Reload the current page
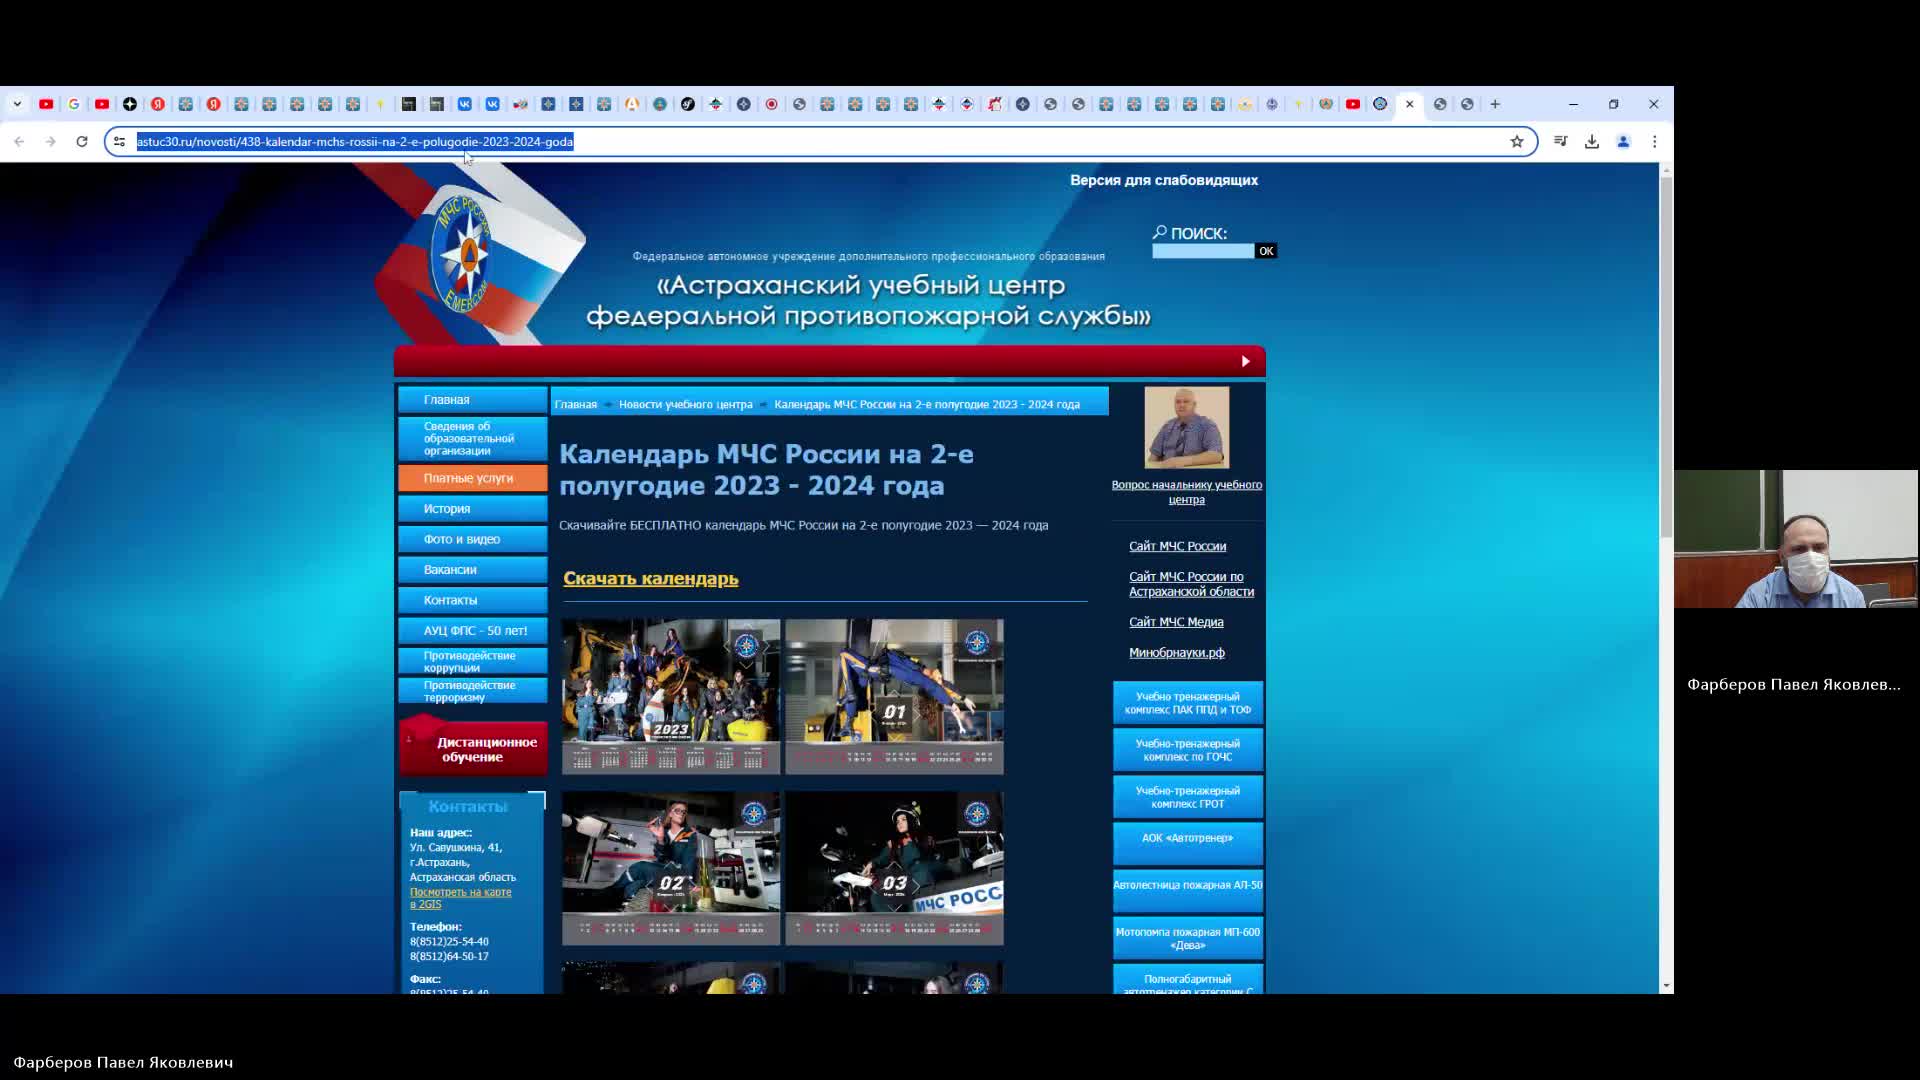This screenshot has width=1920, height=1080. pos(82,142)
